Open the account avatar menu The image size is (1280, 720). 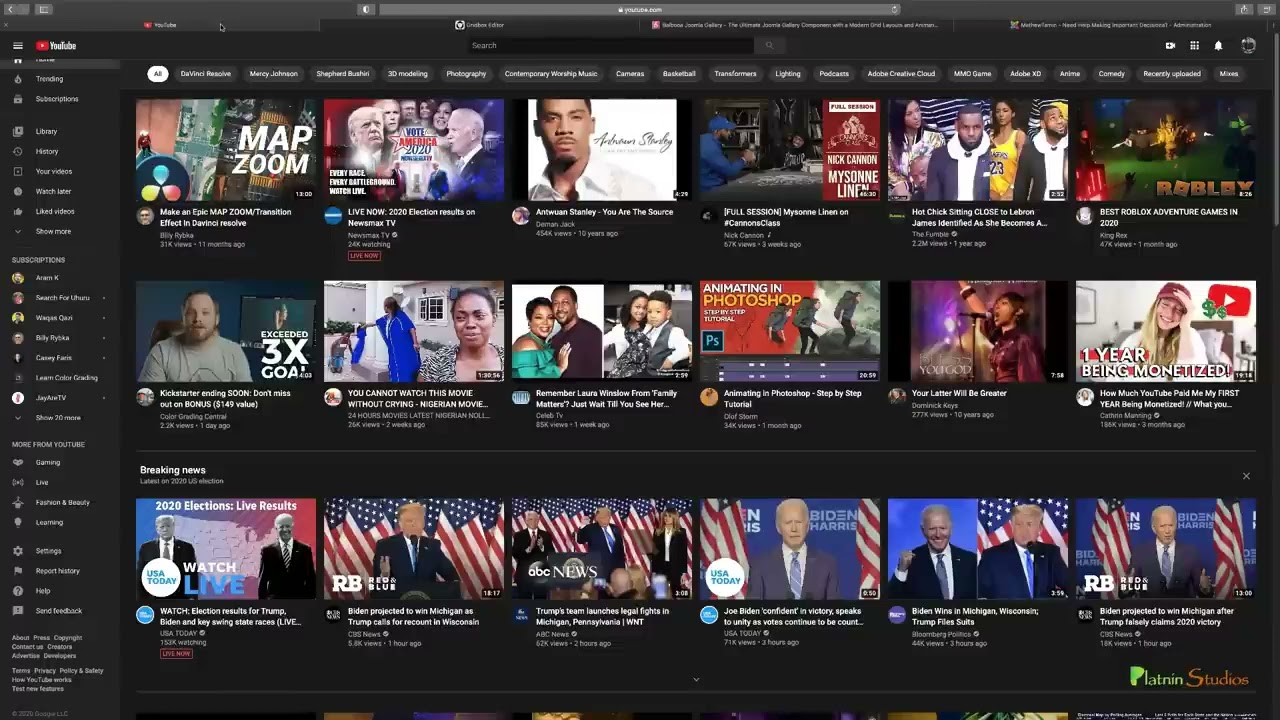click(x=1248, y=46)
